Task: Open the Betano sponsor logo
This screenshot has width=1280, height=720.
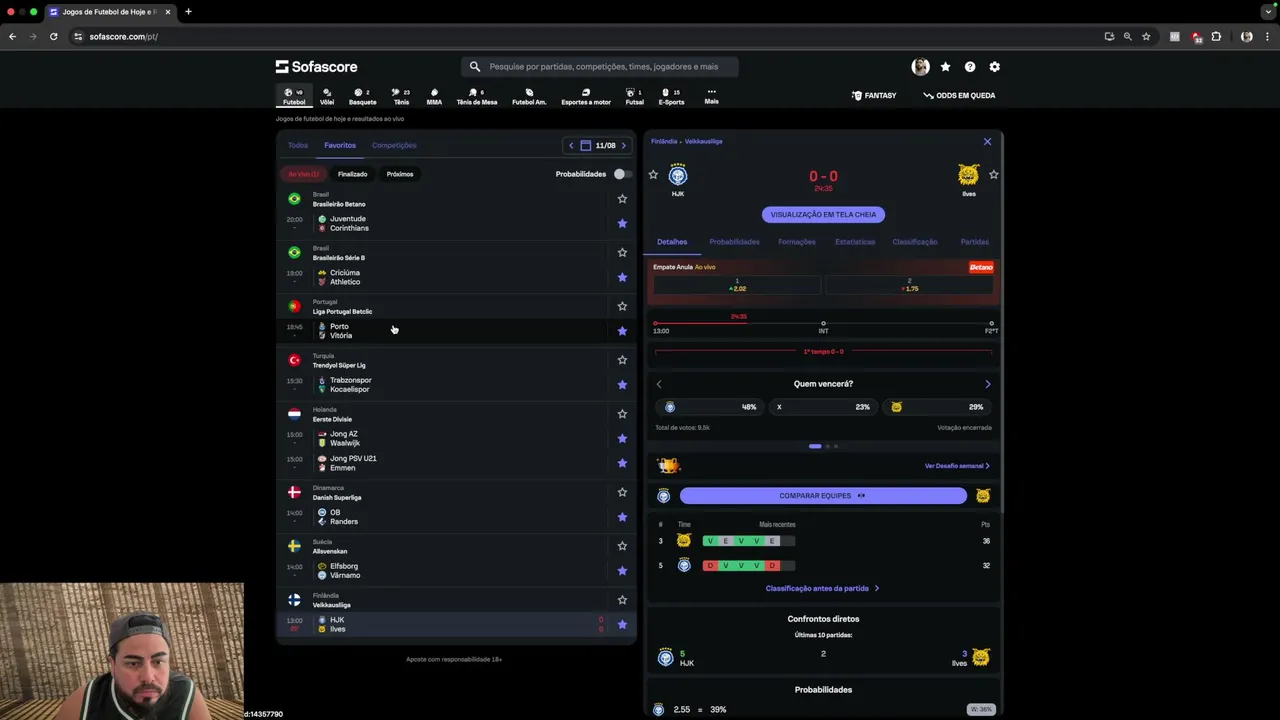Action: click(981, 267)
